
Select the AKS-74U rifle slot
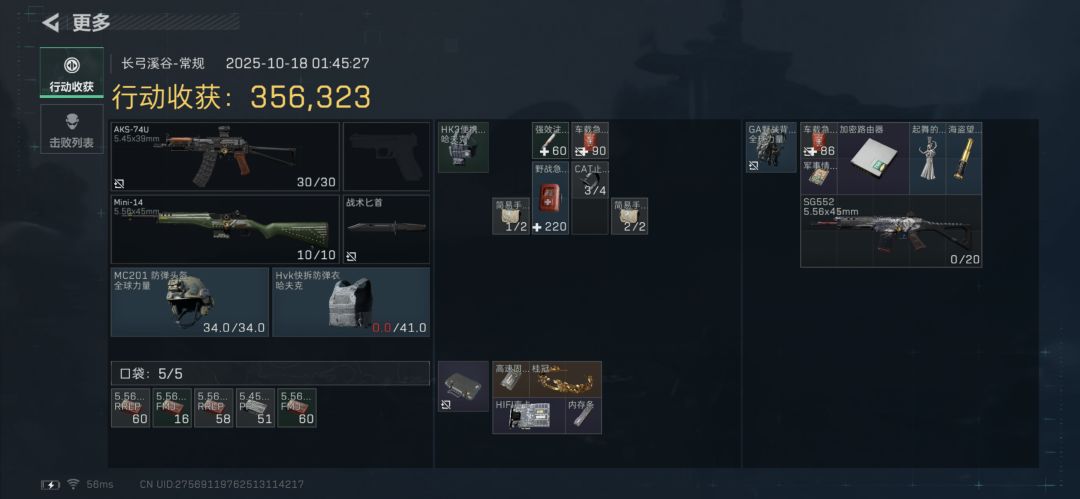[x=225, y=156]
